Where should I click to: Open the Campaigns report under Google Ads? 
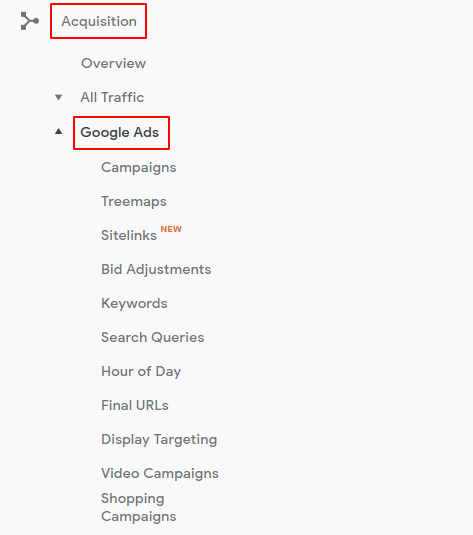click(139, 168)
